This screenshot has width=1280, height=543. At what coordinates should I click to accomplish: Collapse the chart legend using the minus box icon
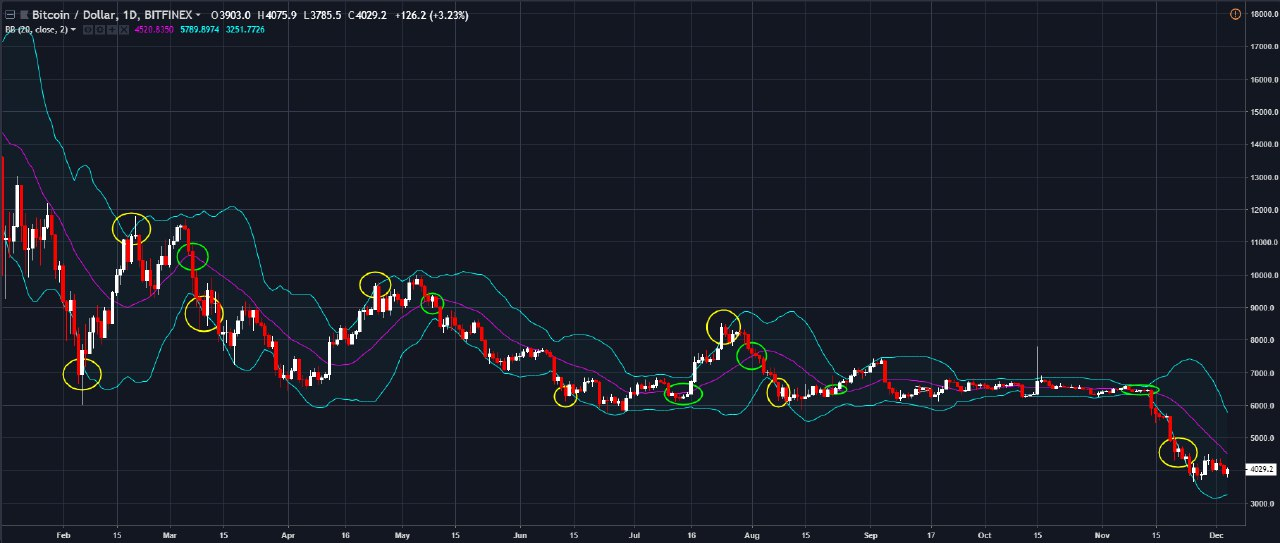[x=8, y=15]
